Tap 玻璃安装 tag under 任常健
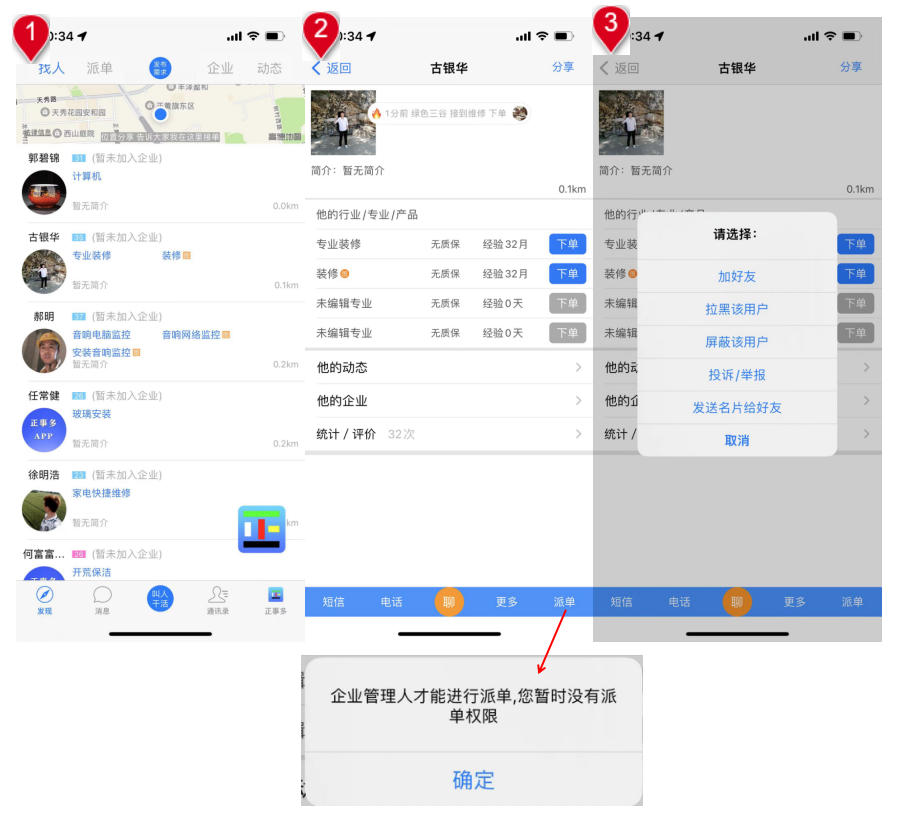The image size is (908, 827). click(x=91, y=414)
